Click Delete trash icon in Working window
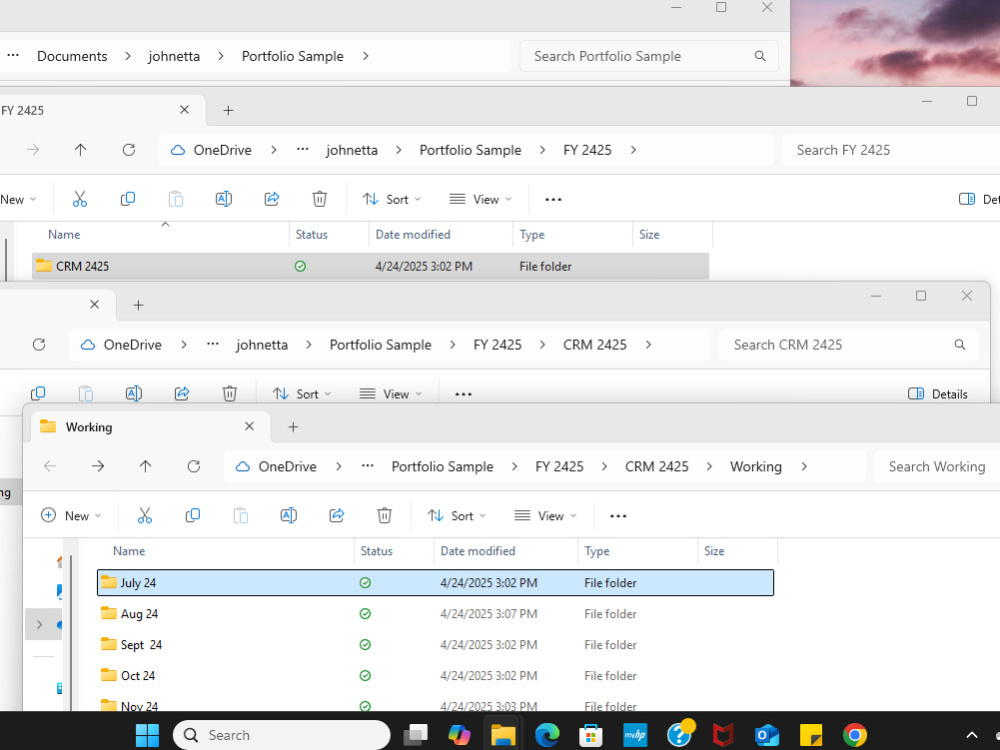 [385, 515]
